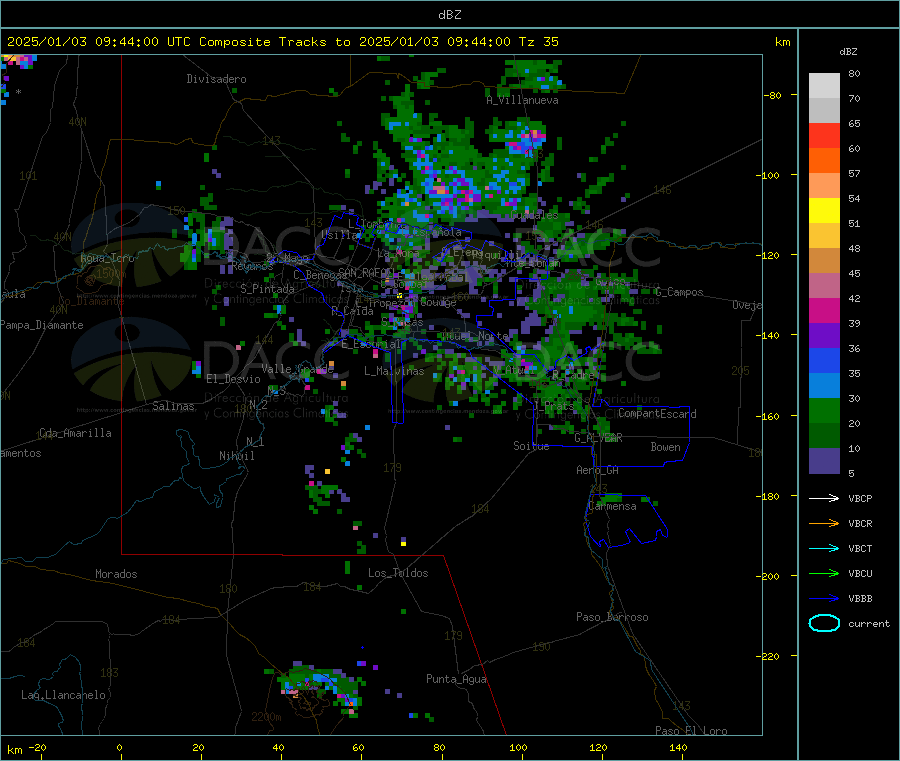Click the cyan 'current' ellipse legend icon
Image resolution: width=900 pixels, height=761 pixels.
point(824,623)
